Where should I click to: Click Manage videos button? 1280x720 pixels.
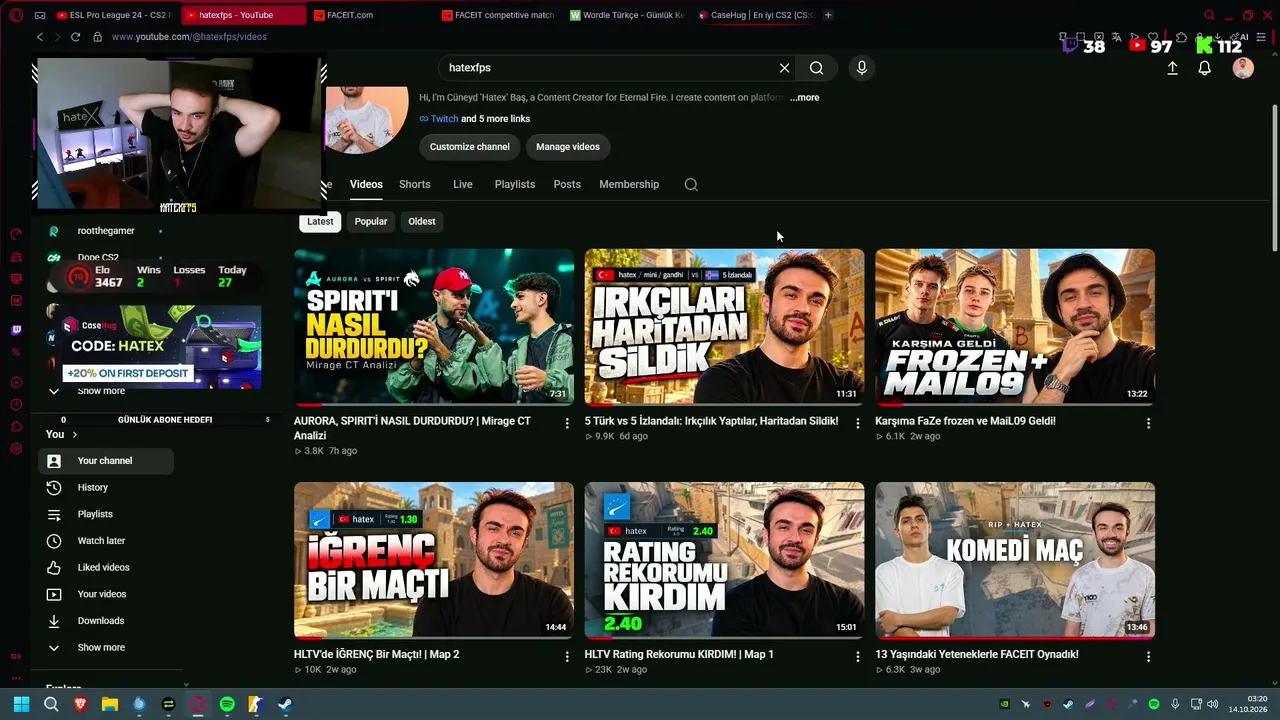568,147
